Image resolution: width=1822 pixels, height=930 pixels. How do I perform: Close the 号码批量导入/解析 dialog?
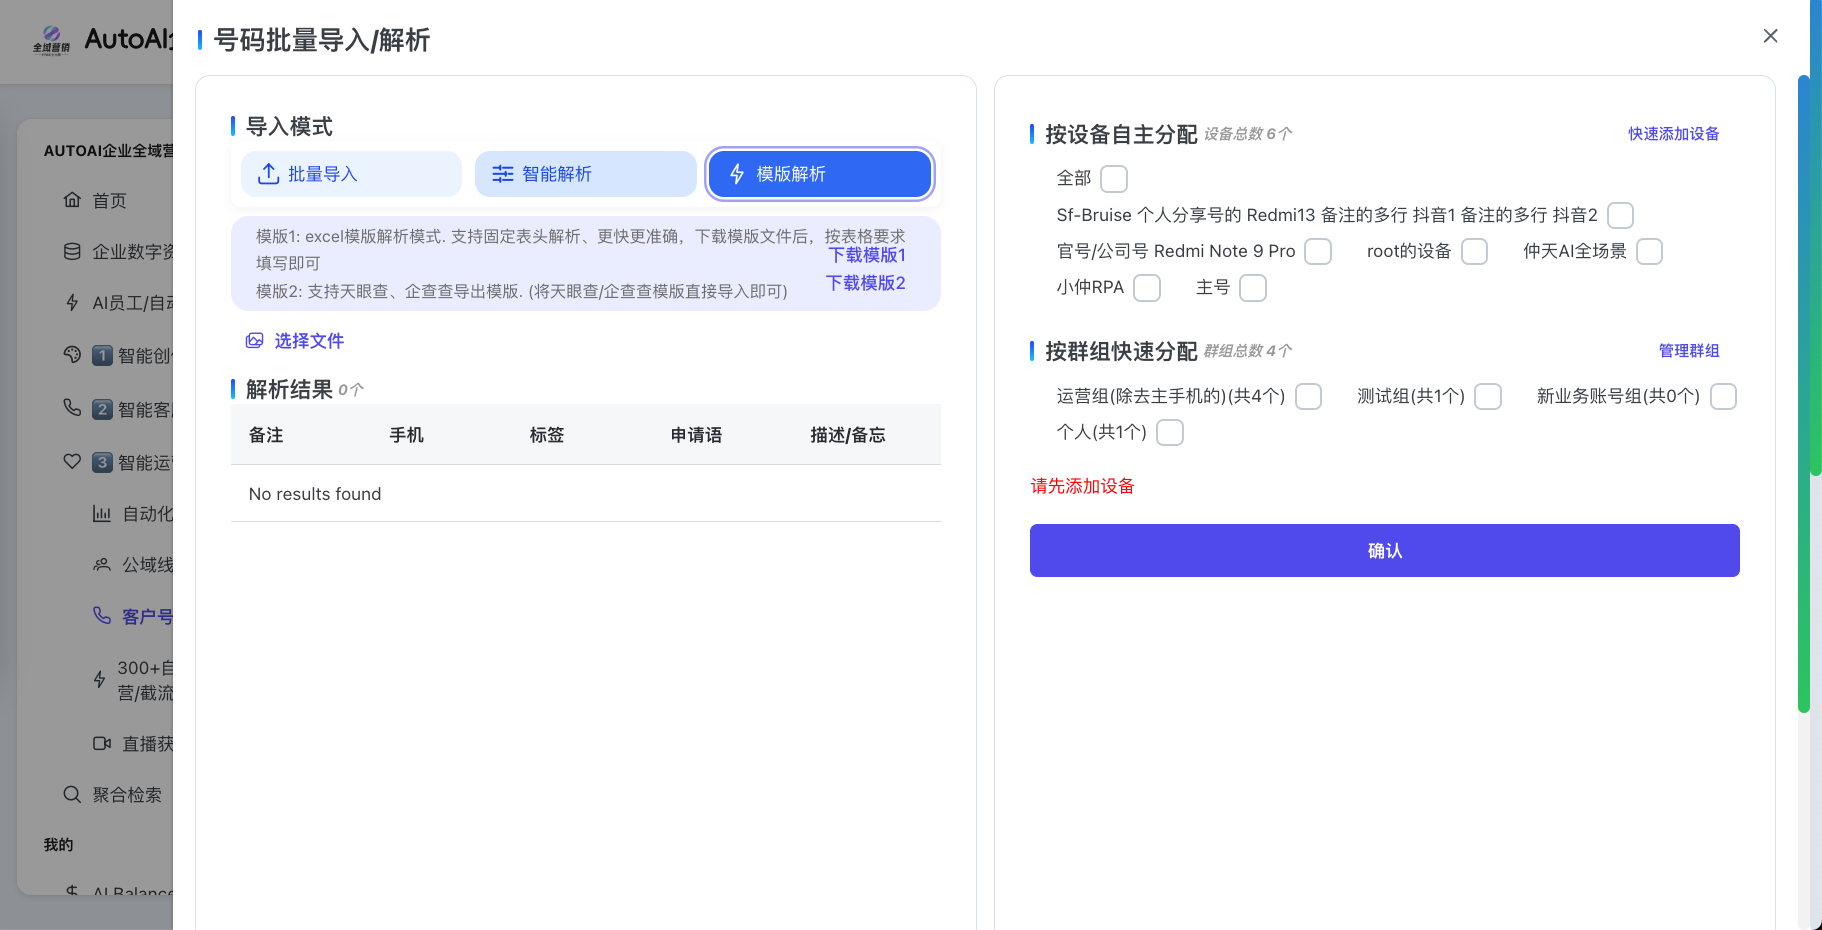coord(1770,36)
